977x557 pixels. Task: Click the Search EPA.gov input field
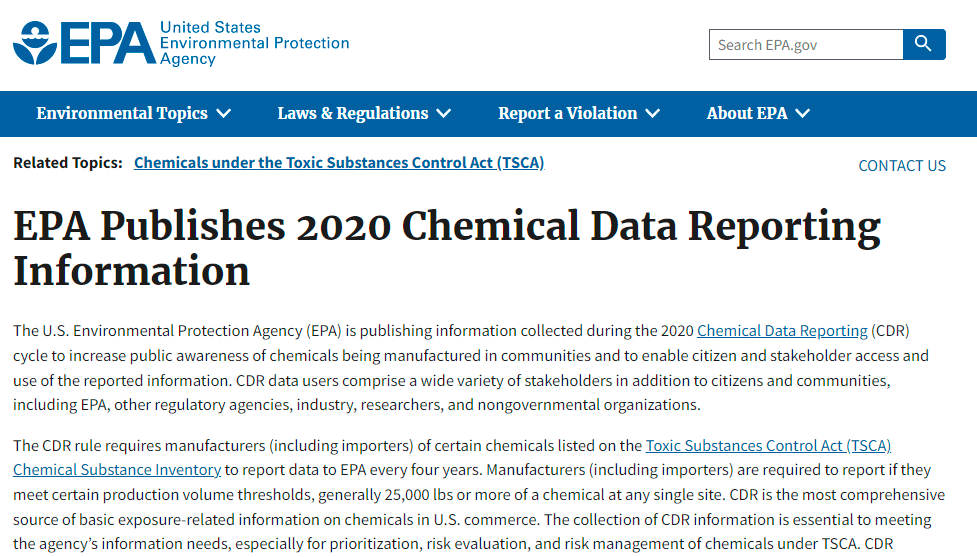[x=805, y=45]
